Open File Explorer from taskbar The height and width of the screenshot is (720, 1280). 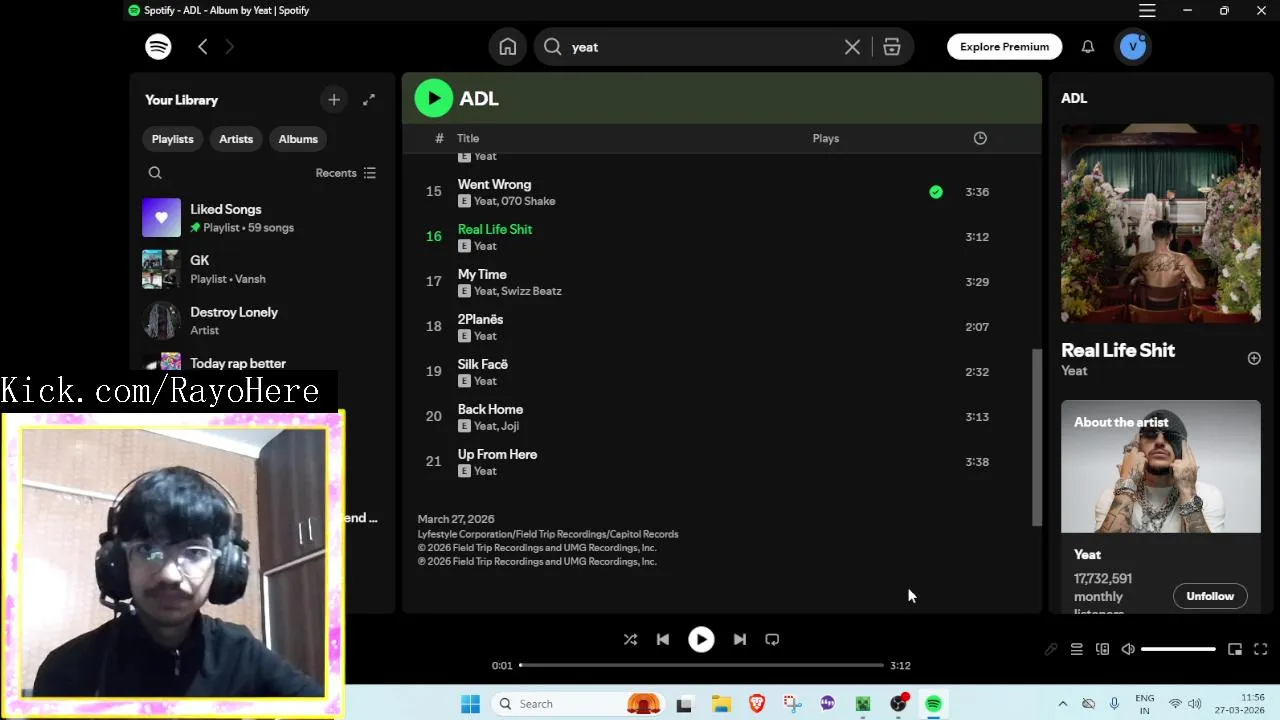click(x=721, y=704)
